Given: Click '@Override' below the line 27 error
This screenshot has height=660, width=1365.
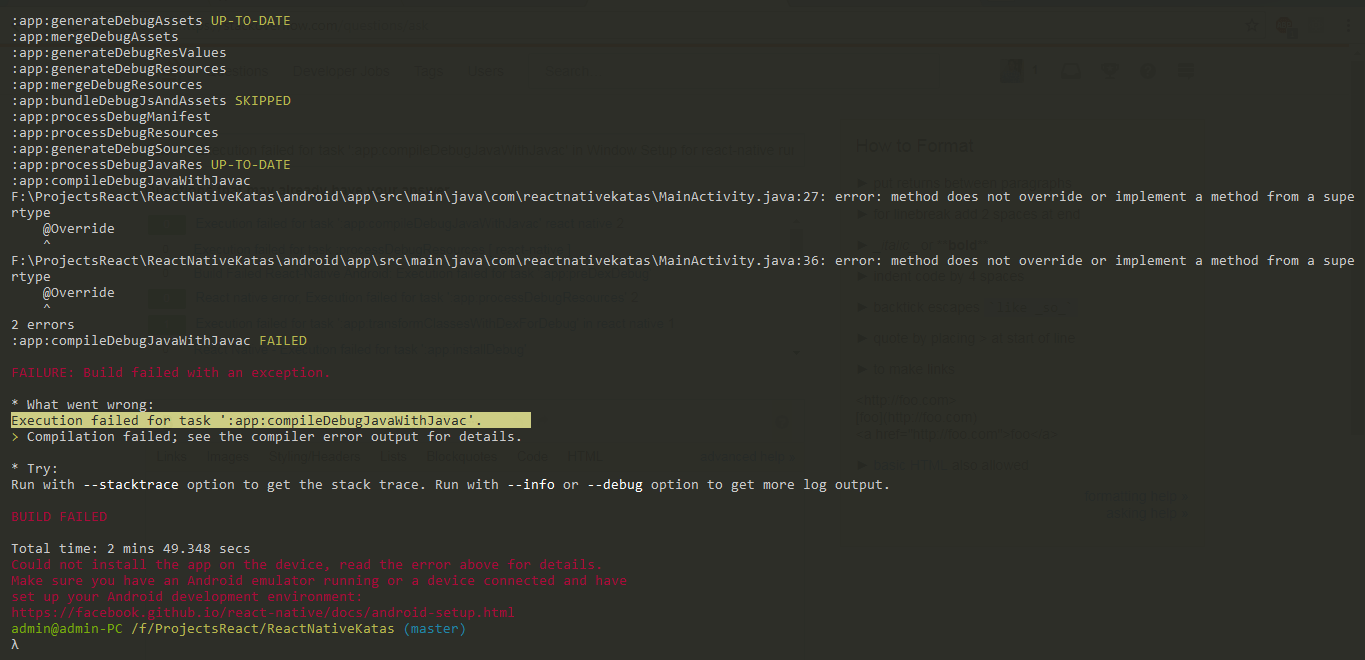Looking at the screenshot, I should tap(79, 229).
